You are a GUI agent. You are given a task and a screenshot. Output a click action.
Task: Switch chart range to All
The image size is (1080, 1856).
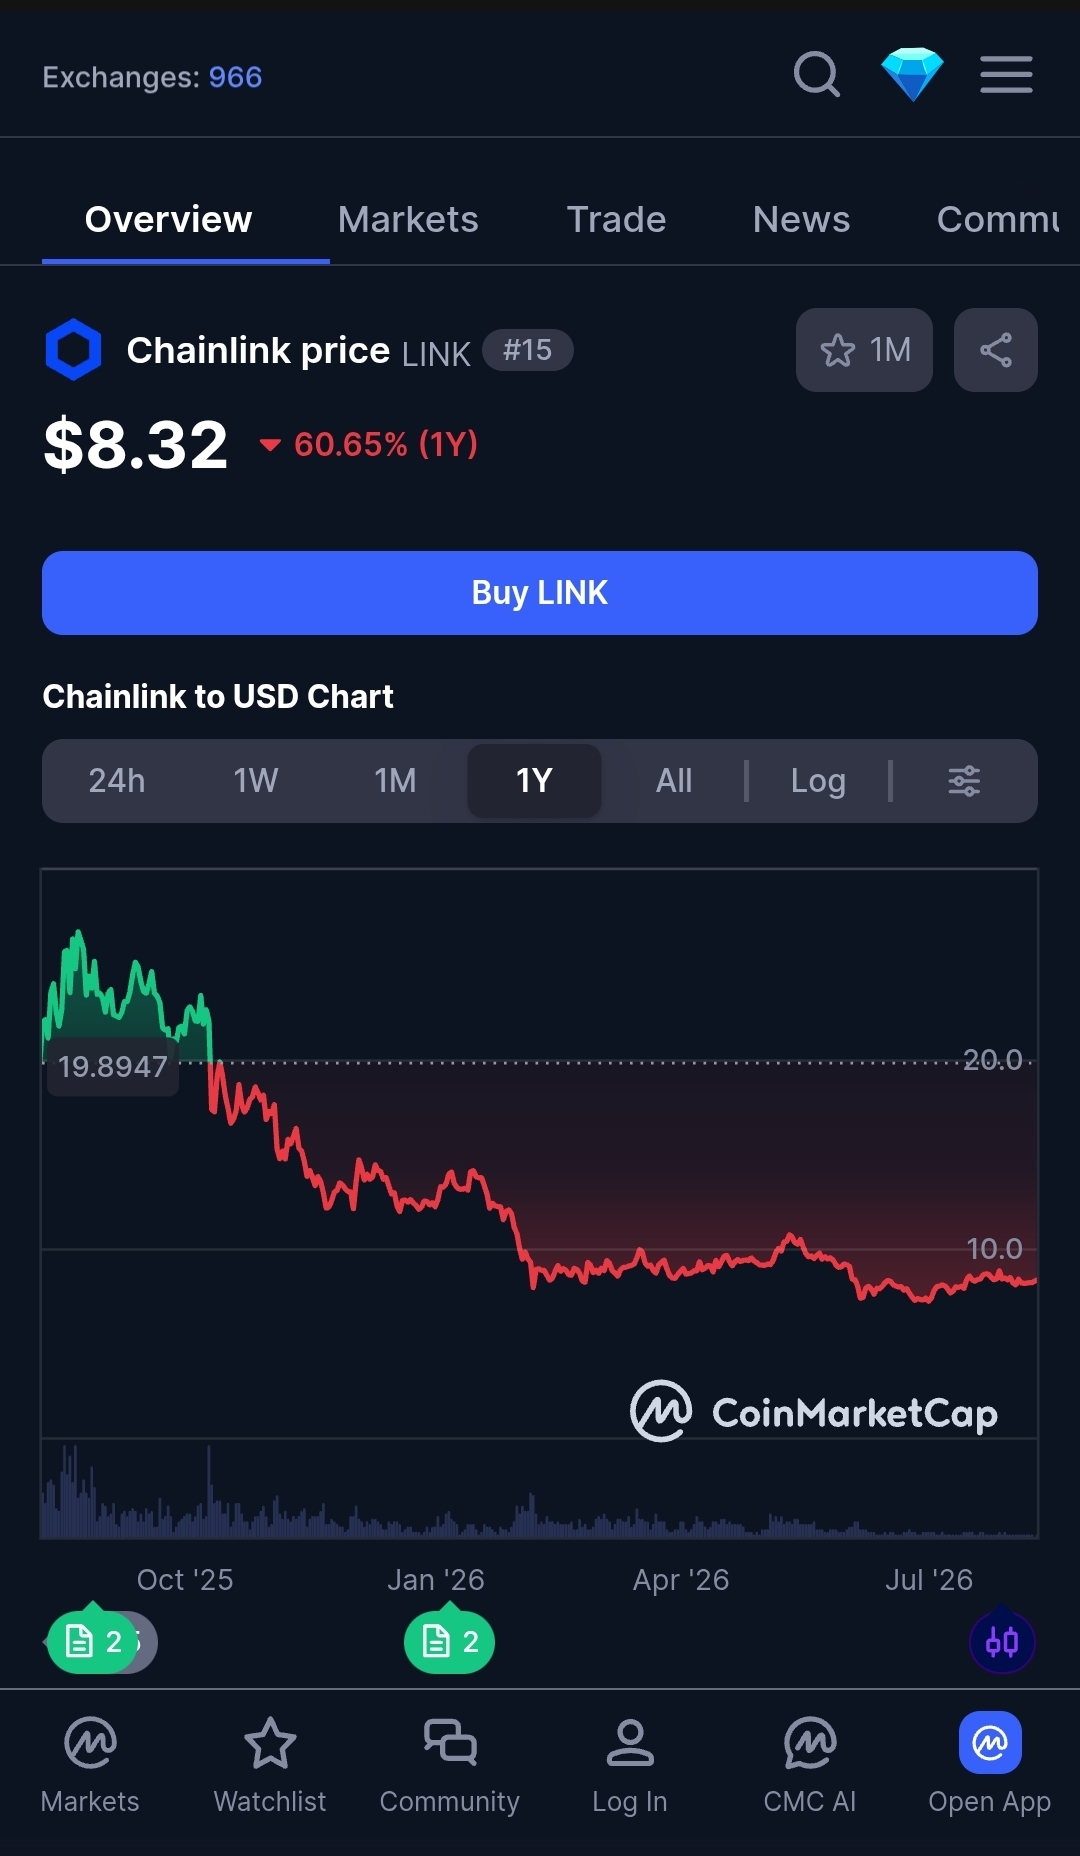(674, 781)
